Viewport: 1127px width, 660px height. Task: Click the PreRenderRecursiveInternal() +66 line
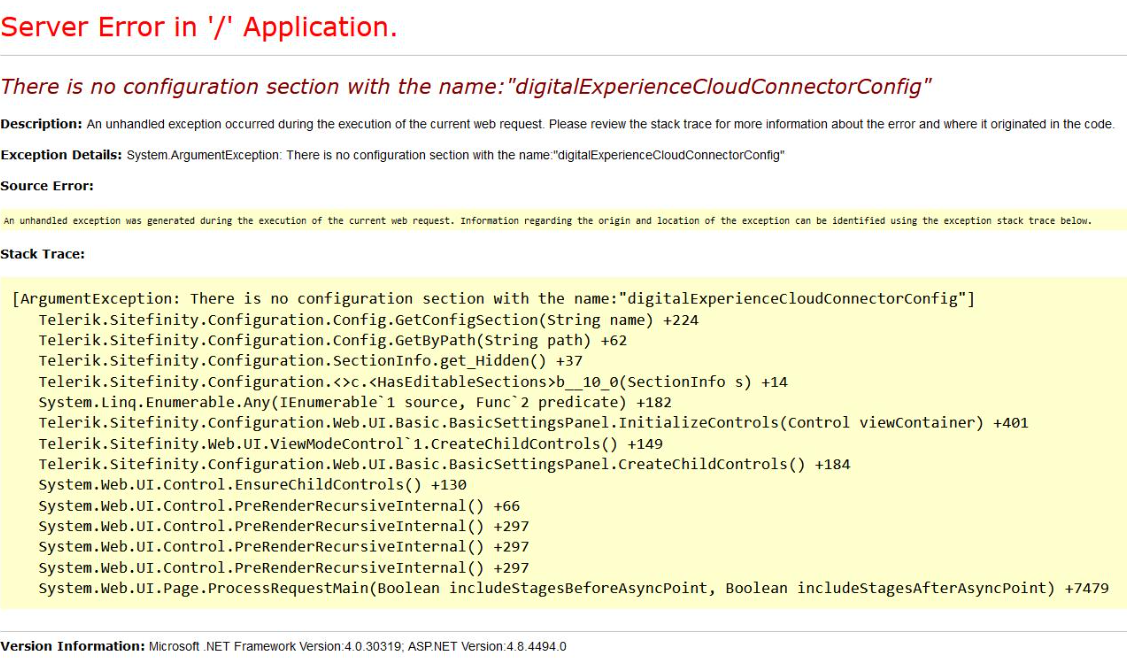[279, 505]
